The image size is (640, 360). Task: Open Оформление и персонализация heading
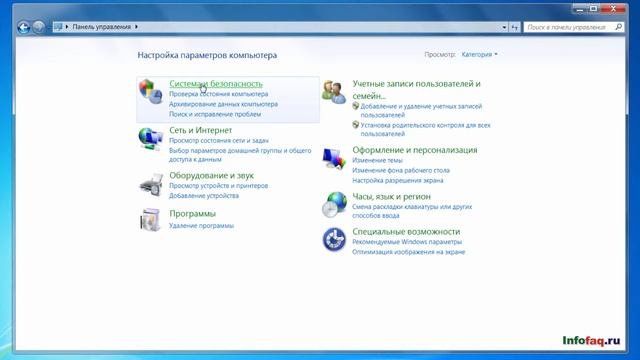pos(415,150)
